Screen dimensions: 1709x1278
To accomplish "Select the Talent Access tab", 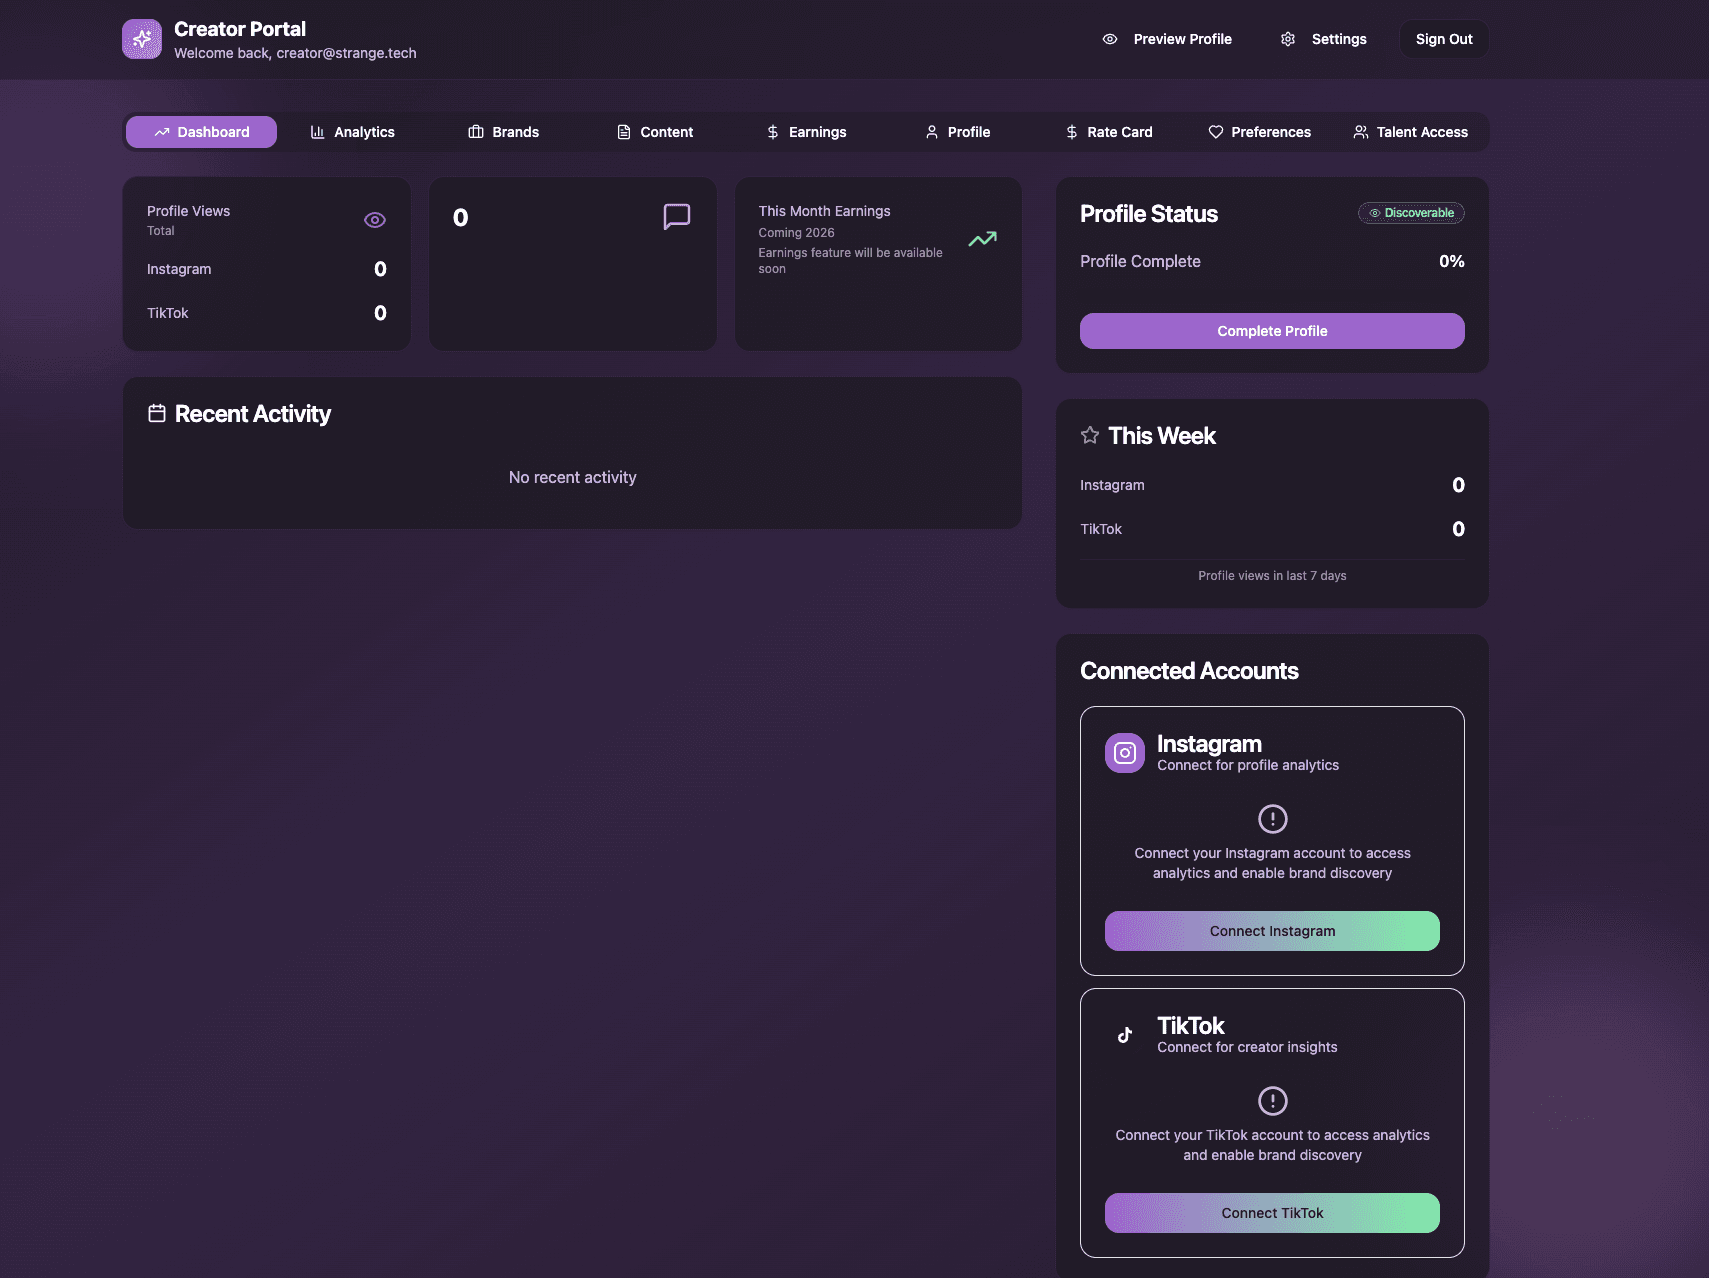I will tap(1410, 131).
